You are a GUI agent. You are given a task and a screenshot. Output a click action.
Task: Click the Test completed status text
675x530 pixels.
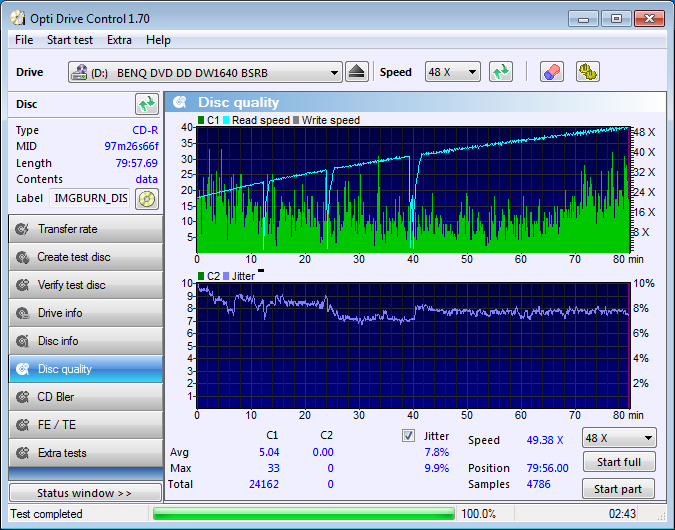click(46, 514)
